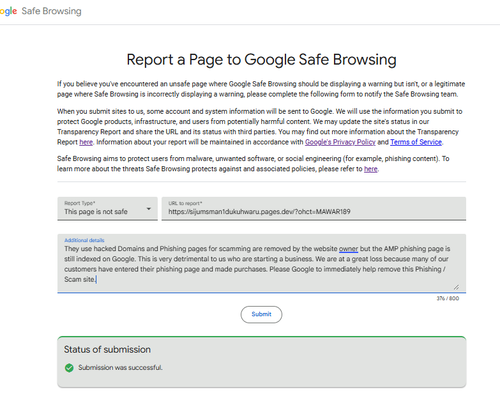Click the 'Submission was successful.' message
The image size is (500, 407).
[x=120, y=367]
